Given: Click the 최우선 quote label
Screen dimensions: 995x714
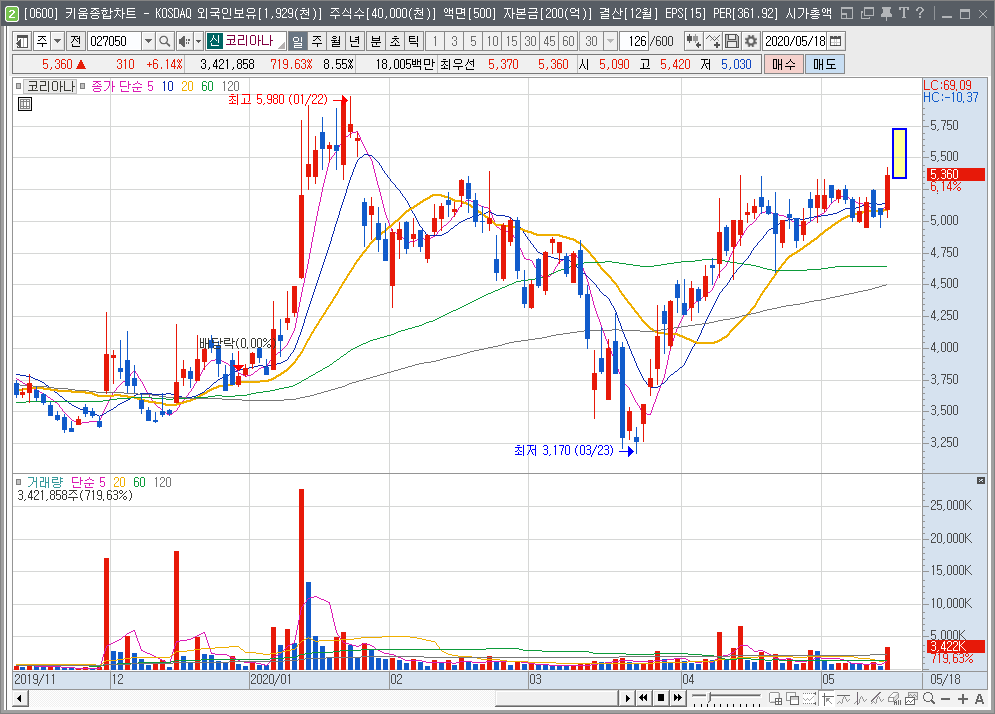Looking at the screenshot, I should (457, 64).
